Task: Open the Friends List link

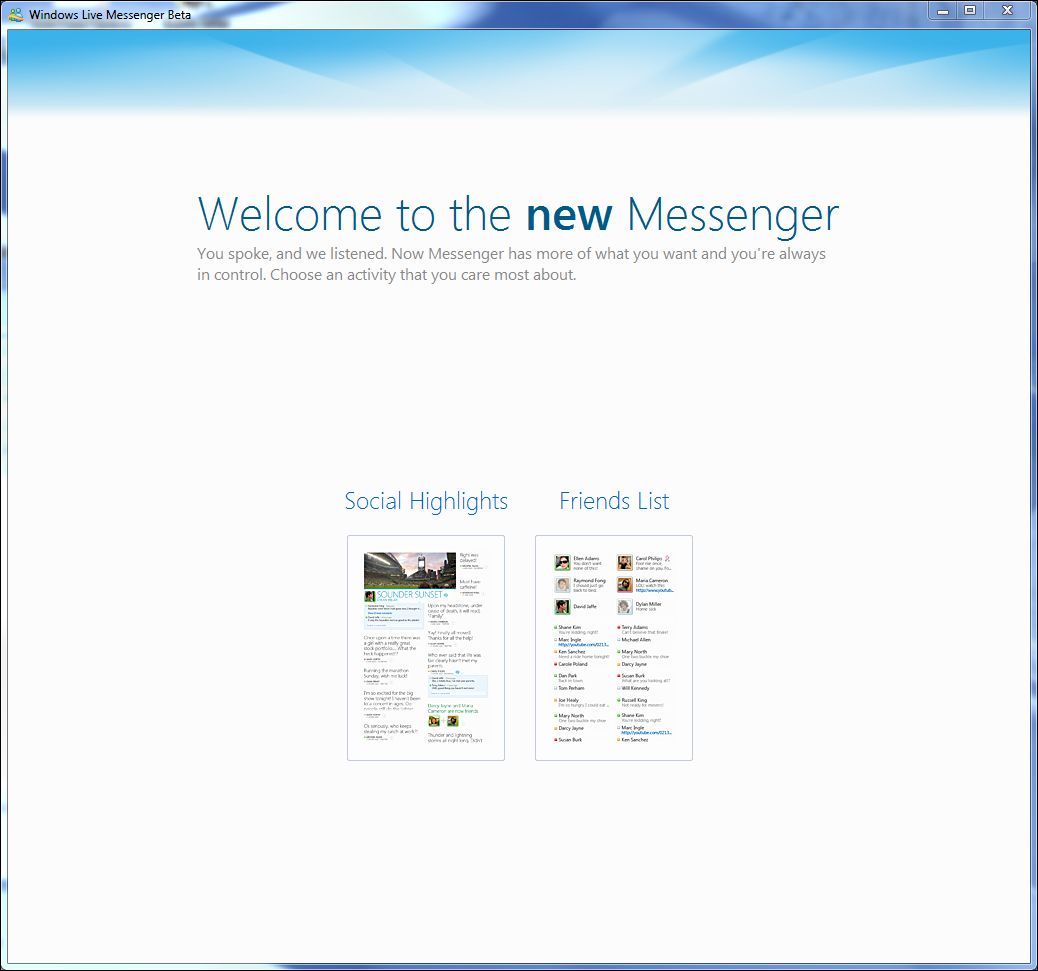Action: [614, 501]
